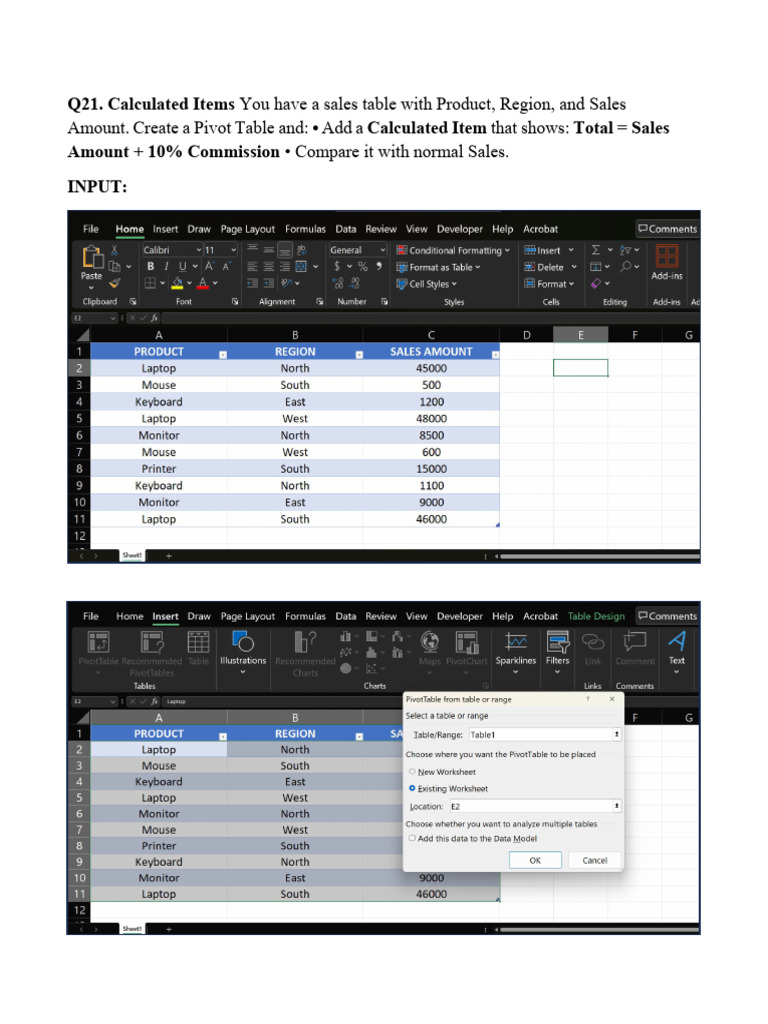Open the Calibri font name dropdown
Image resolution: width=768 pixels, height=1024 pixels.
172,250
